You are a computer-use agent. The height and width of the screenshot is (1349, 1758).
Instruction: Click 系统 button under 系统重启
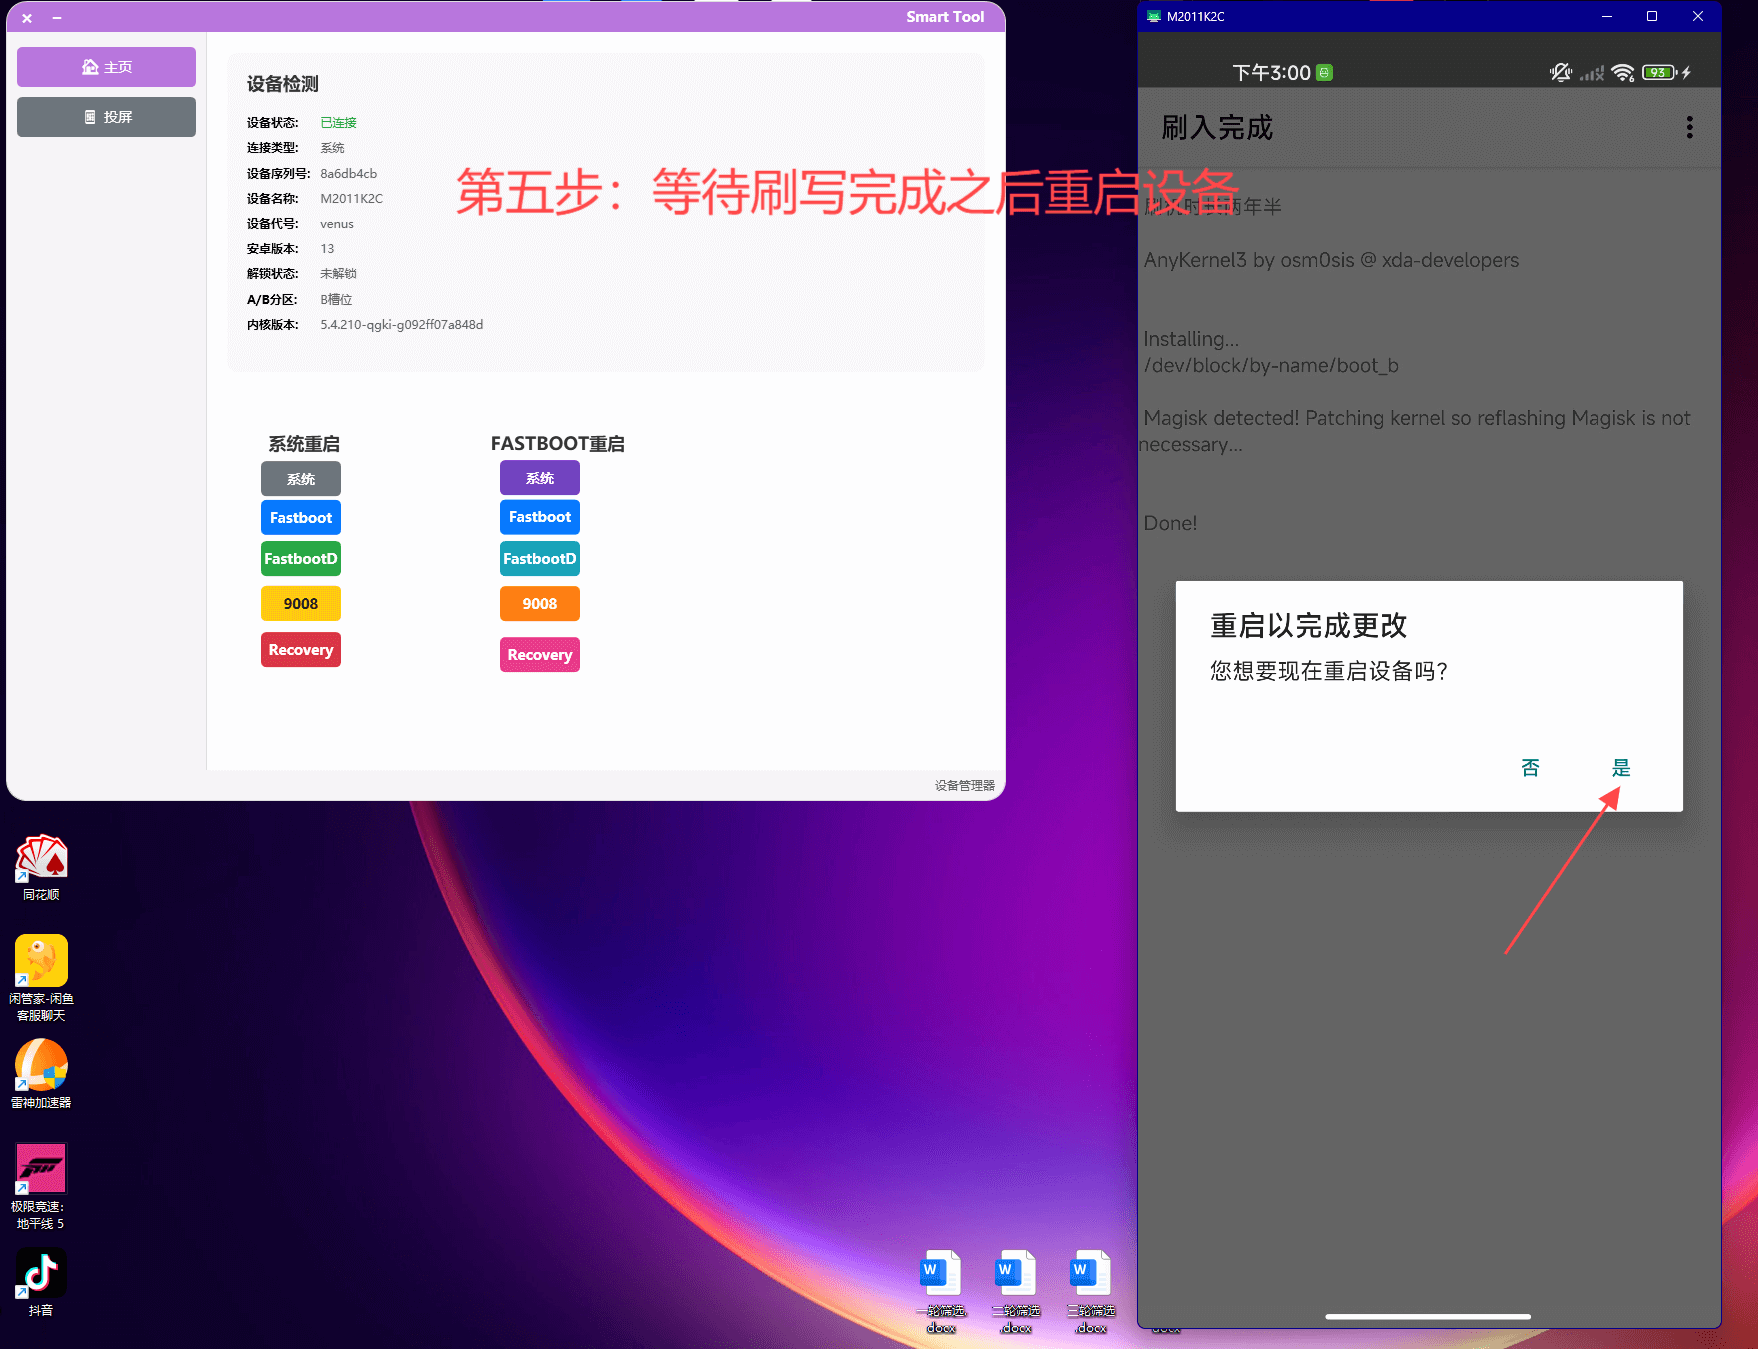coord(301,479)
